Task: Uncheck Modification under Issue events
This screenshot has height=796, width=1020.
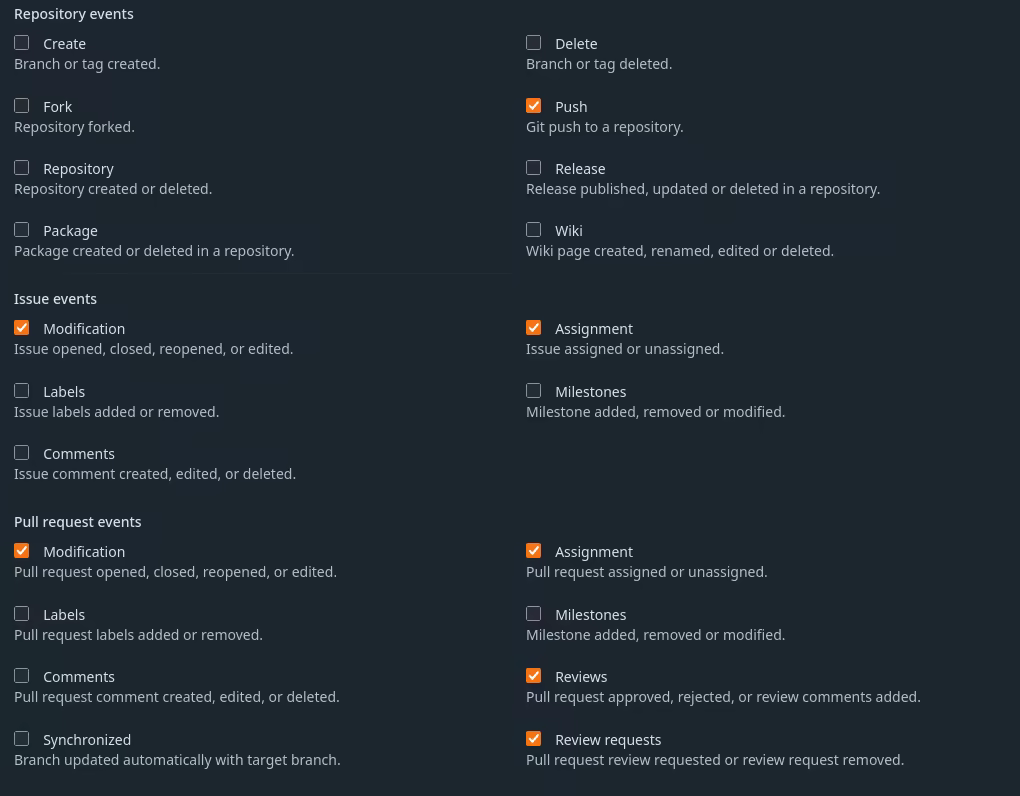Action: [x=22, y=328]
